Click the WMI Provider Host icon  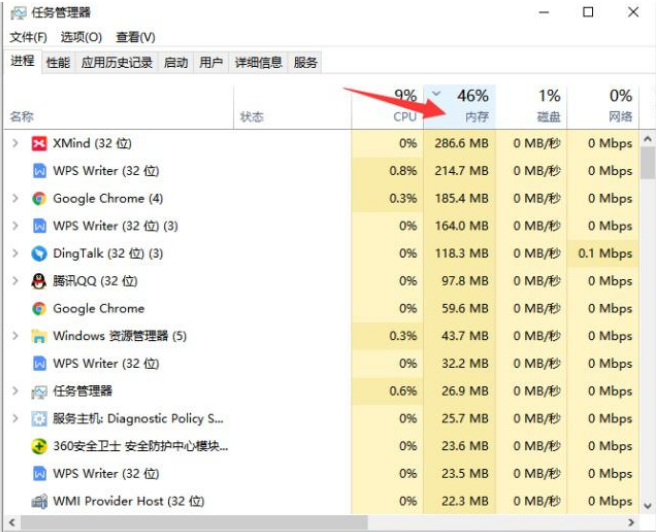pyautogui.click(x=39, y=501)
